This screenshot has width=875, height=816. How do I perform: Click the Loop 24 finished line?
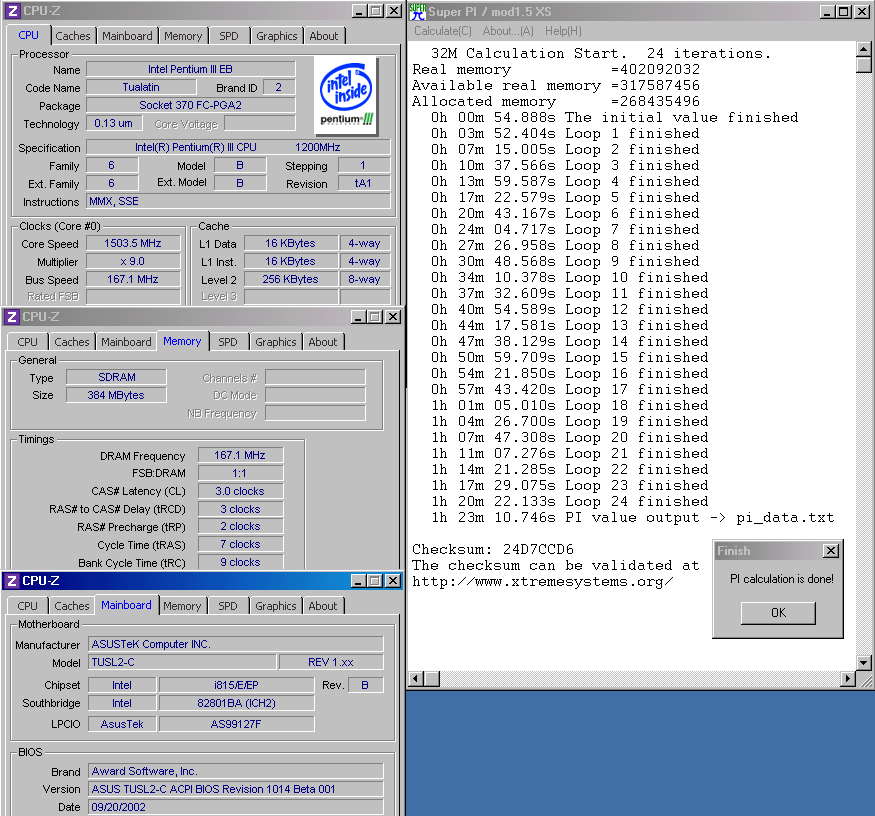tap(569, 501)
